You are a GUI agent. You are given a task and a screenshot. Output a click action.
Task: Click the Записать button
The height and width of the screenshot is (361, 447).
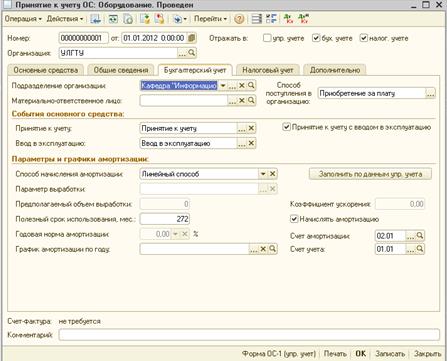click(x=390, y=353)
